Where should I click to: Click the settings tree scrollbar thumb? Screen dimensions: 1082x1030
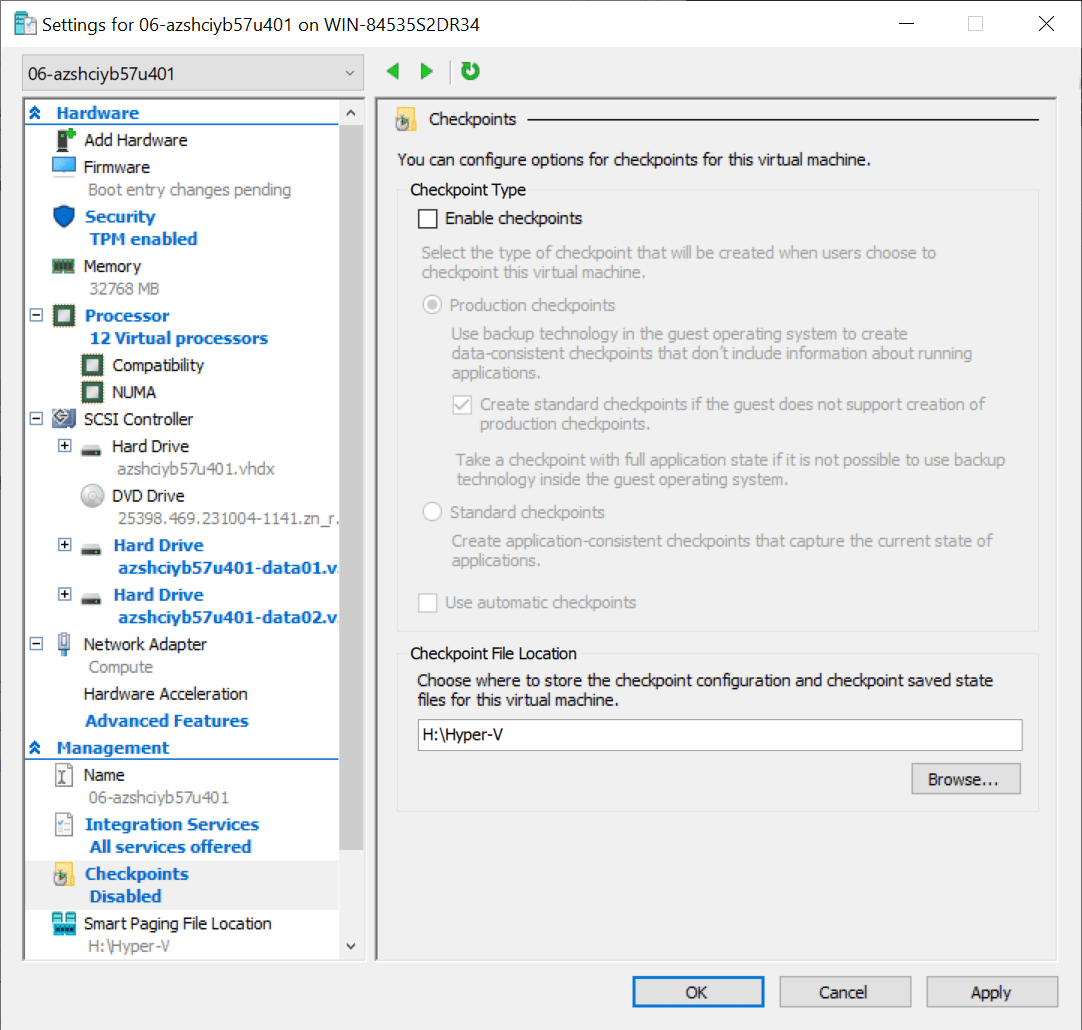tap(351, 487)
